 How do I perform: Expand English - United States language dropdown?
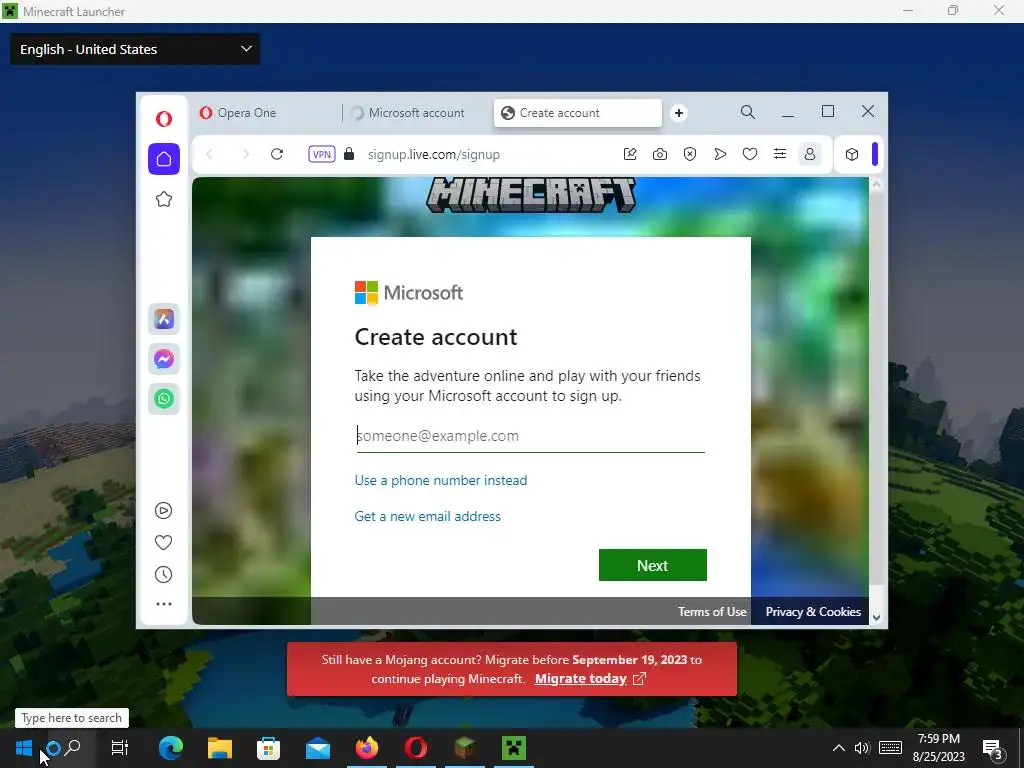pos(135,49)
